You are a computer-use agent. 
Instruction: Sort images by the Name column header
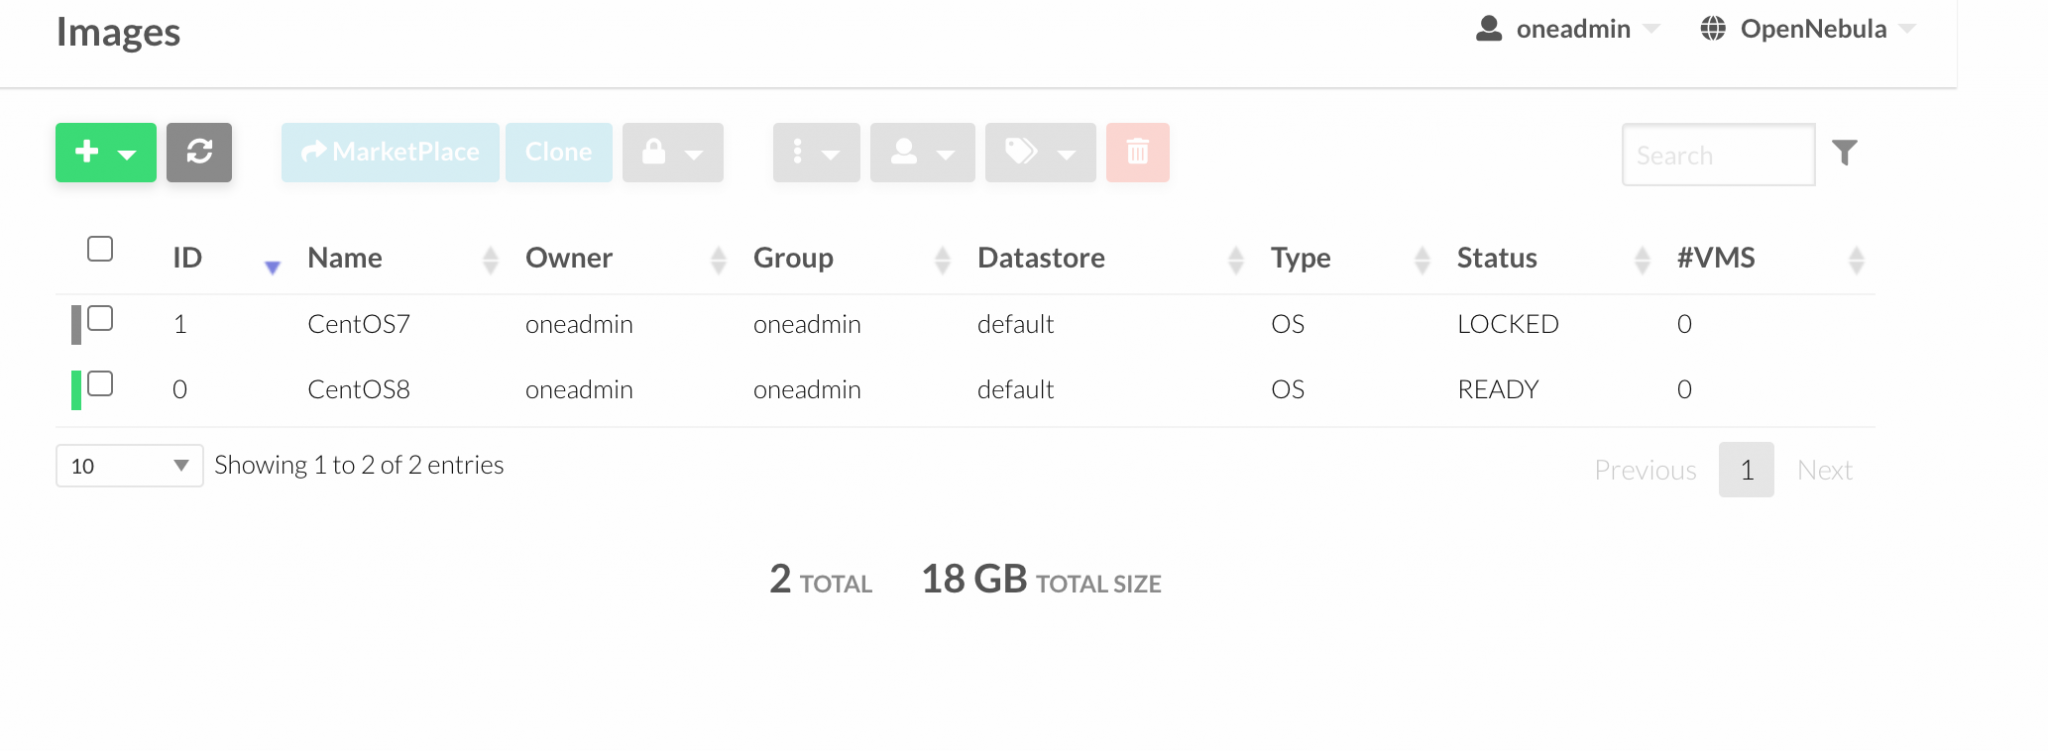344,258
